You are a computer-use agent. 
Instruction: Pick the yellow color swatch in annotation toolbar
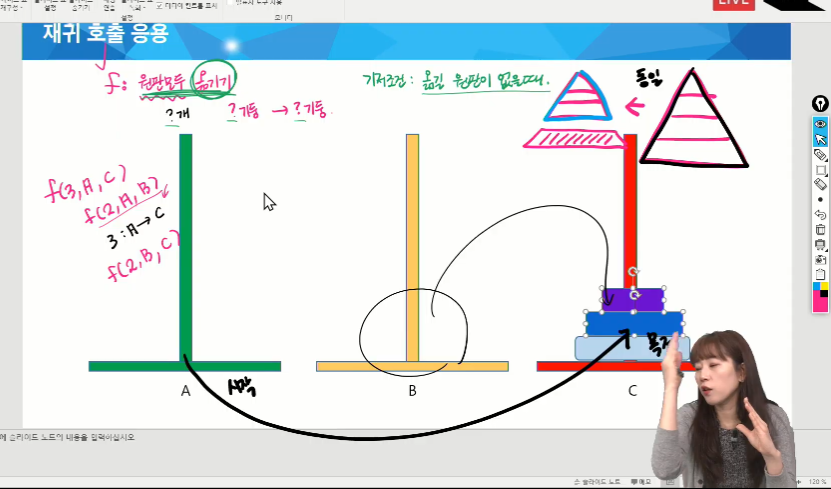click(x=824, y=286)
